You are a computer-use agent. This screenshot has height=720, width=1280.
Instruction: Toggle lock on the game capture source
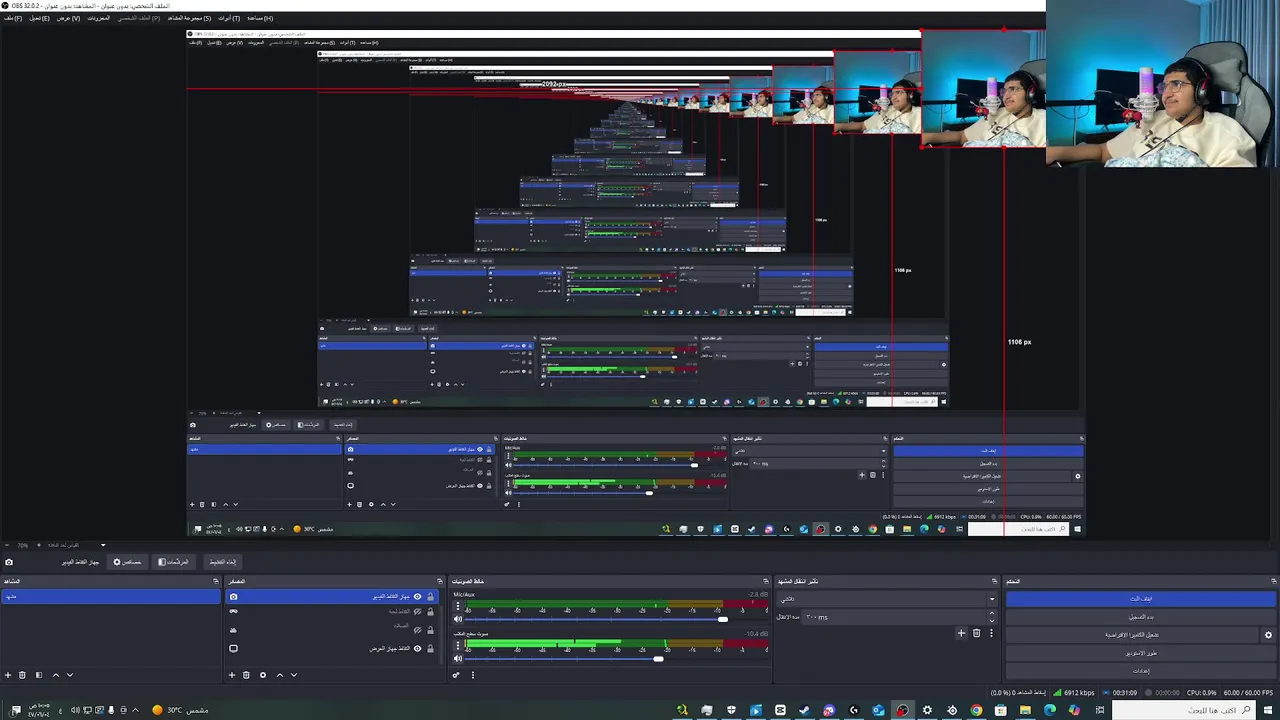pos(431,611)
